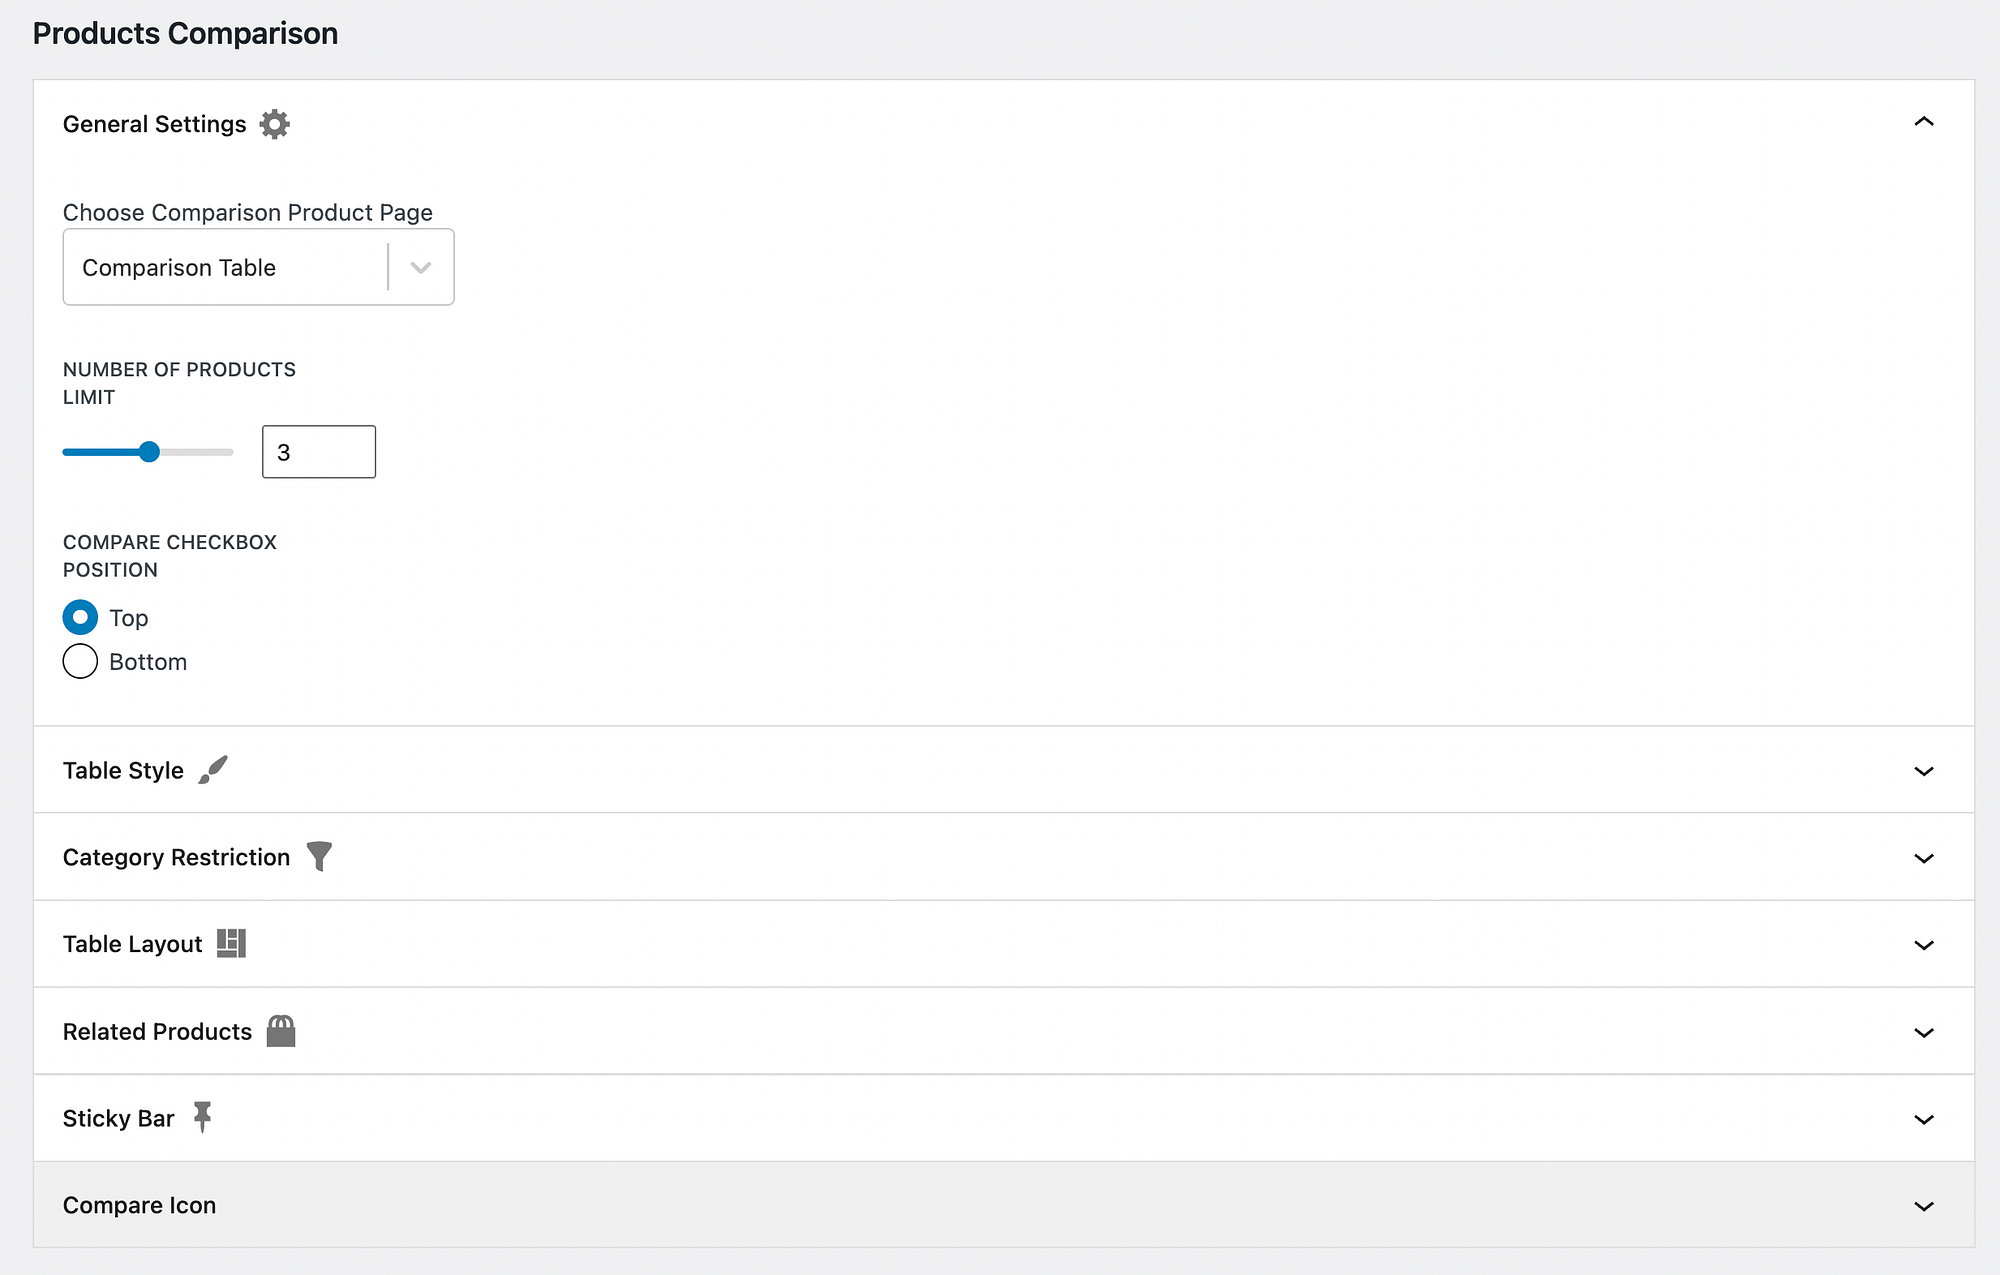The width and height of the screenshot is (2000, 1275).
Task: Select the Table Layout section header
Action: [x=132, y=943]
